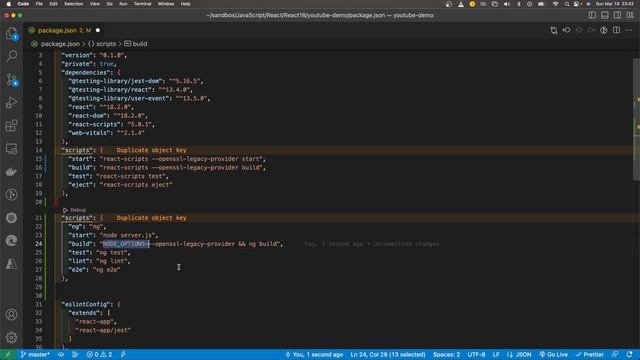The width and height of the screenshot is (640, 360).
Task: Click the Prettier status bar item
Action: click(589, 355)
